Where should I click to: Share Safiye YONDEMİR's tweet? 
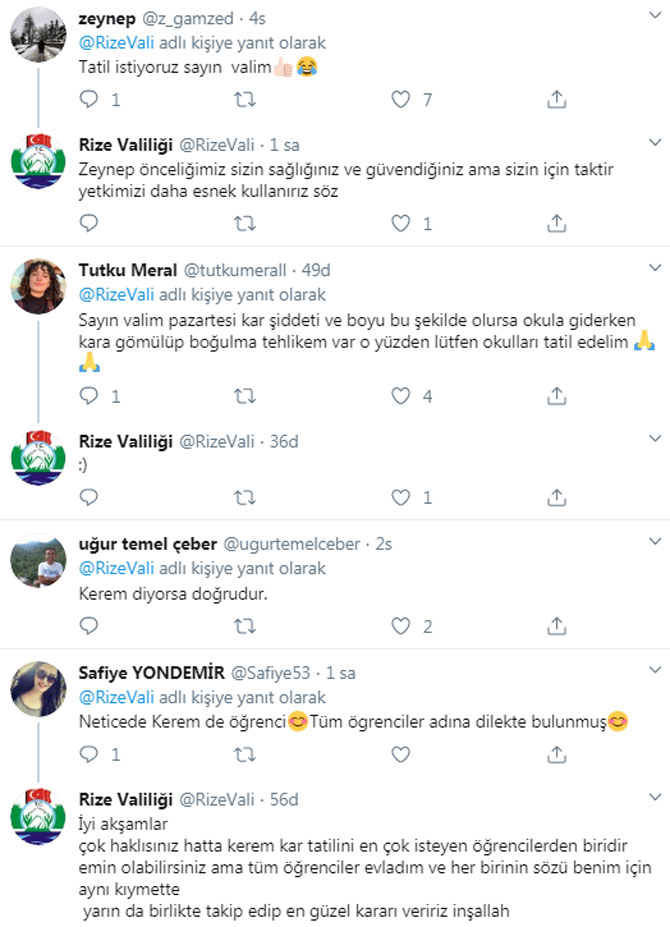[557, 754]
